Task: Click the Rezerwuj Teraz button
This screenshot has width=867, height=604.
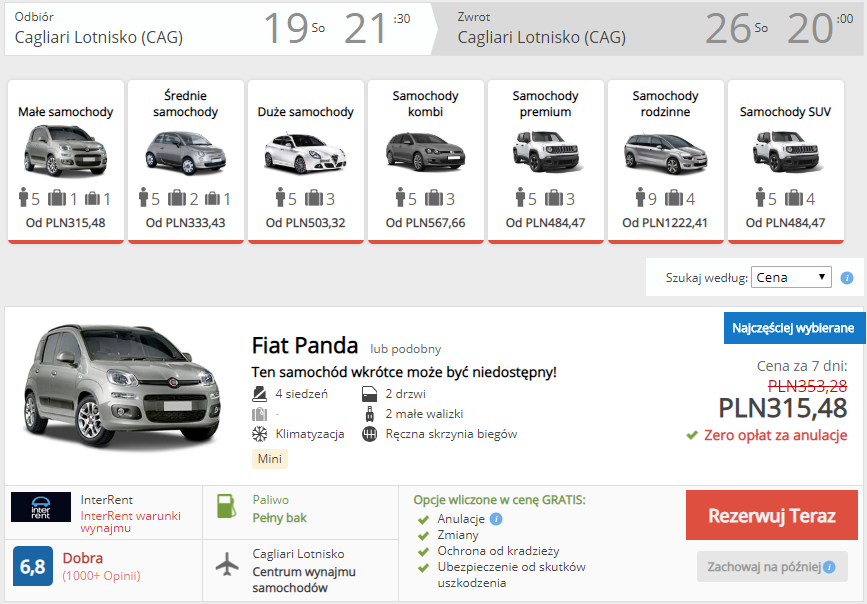Action: (x=772, y=515)
